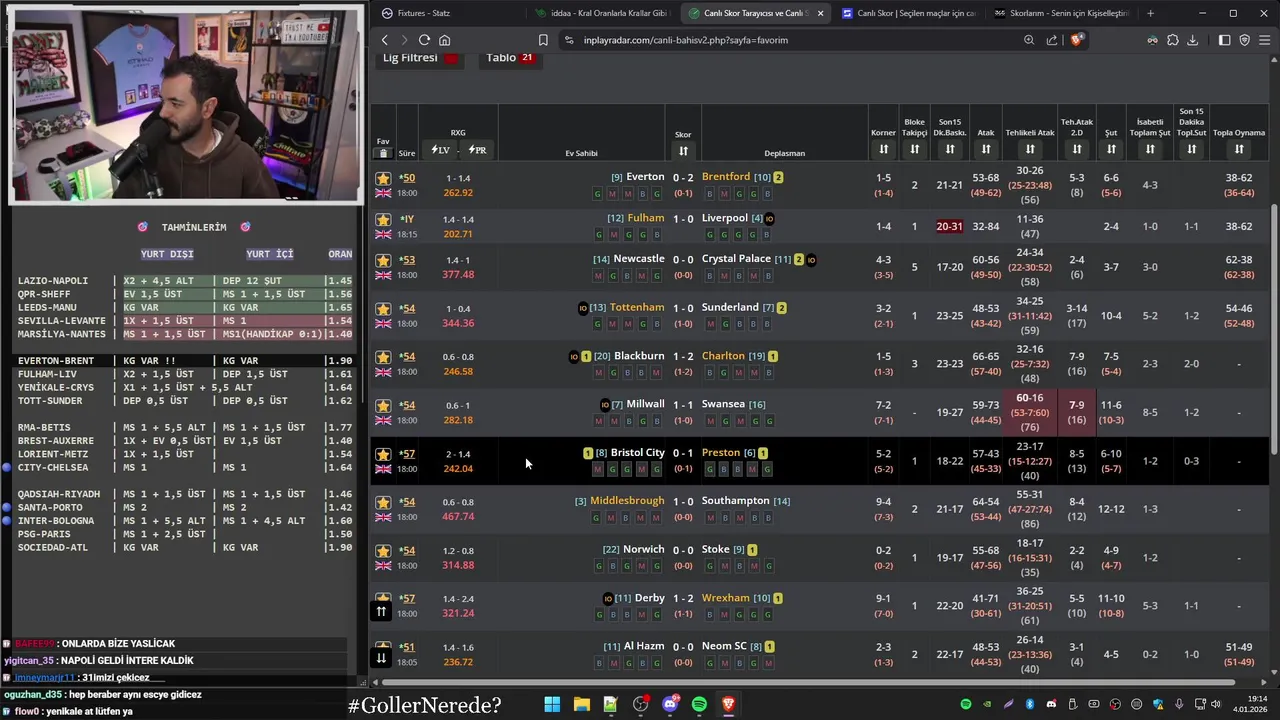Click the floating down-arrows button beside Al Hazm
This screenshot has width=1280, height=720.
coord(381,657)
